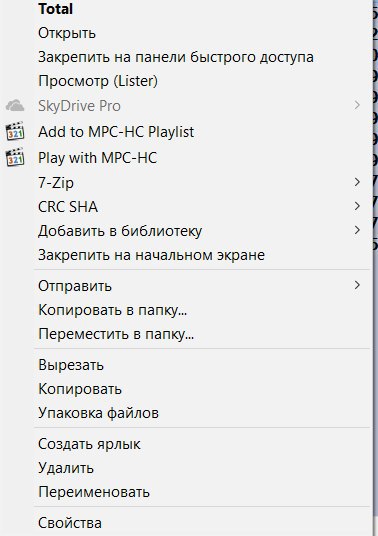Open Просмотр (Lister)
378x536 pixels.
click(98, 81)
